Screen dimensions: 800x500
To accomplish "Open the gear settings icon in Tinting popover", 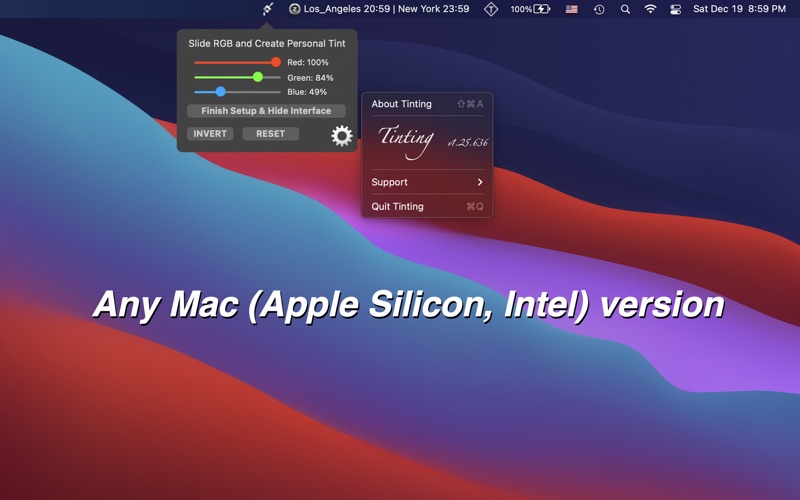I will point(342,136).
